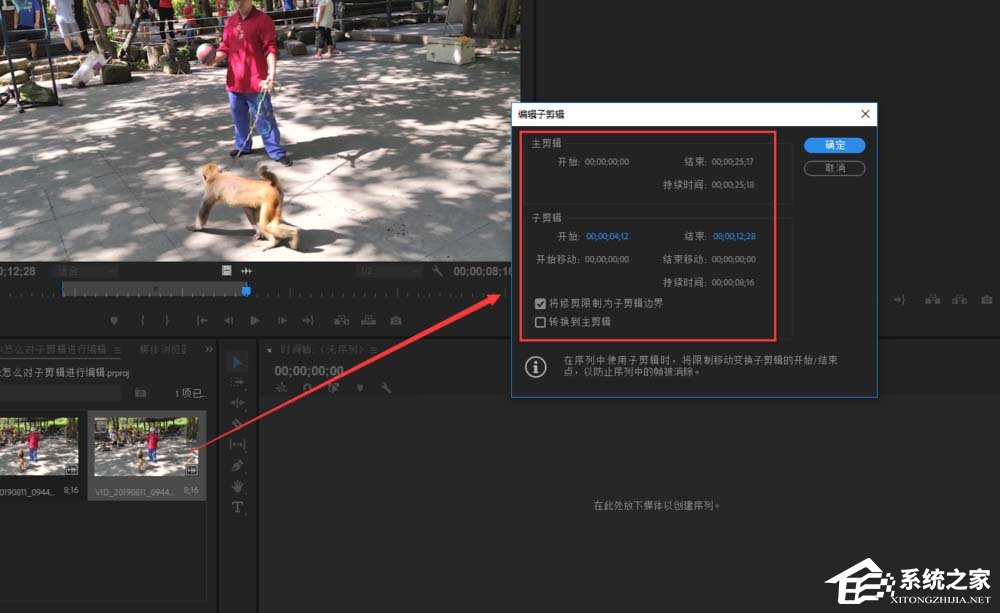Click the Export Frame camera icon

[394, 320]
